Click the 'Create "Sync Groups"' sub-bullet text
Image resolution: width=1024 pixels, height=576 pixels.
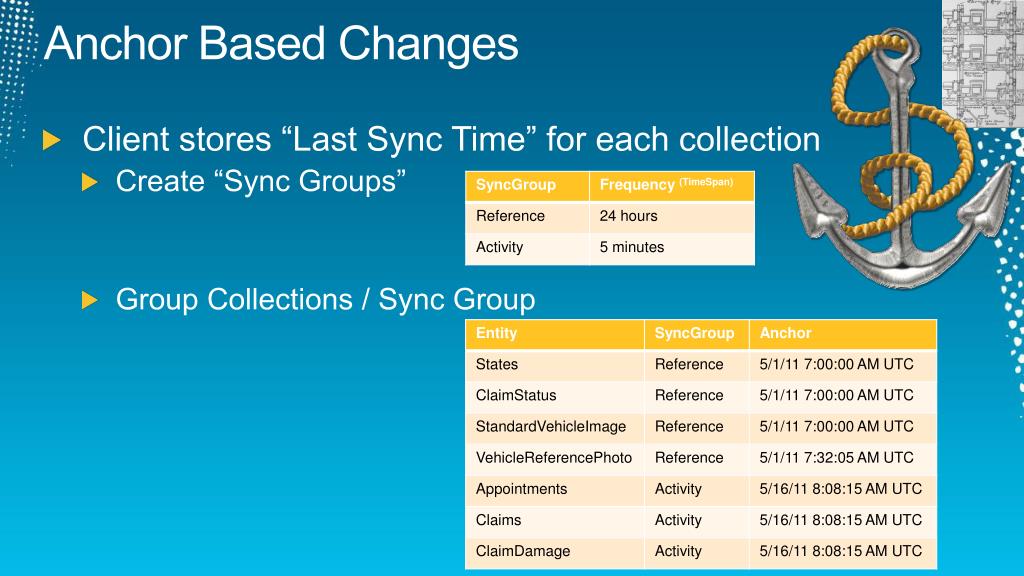[x=261, y=181]
